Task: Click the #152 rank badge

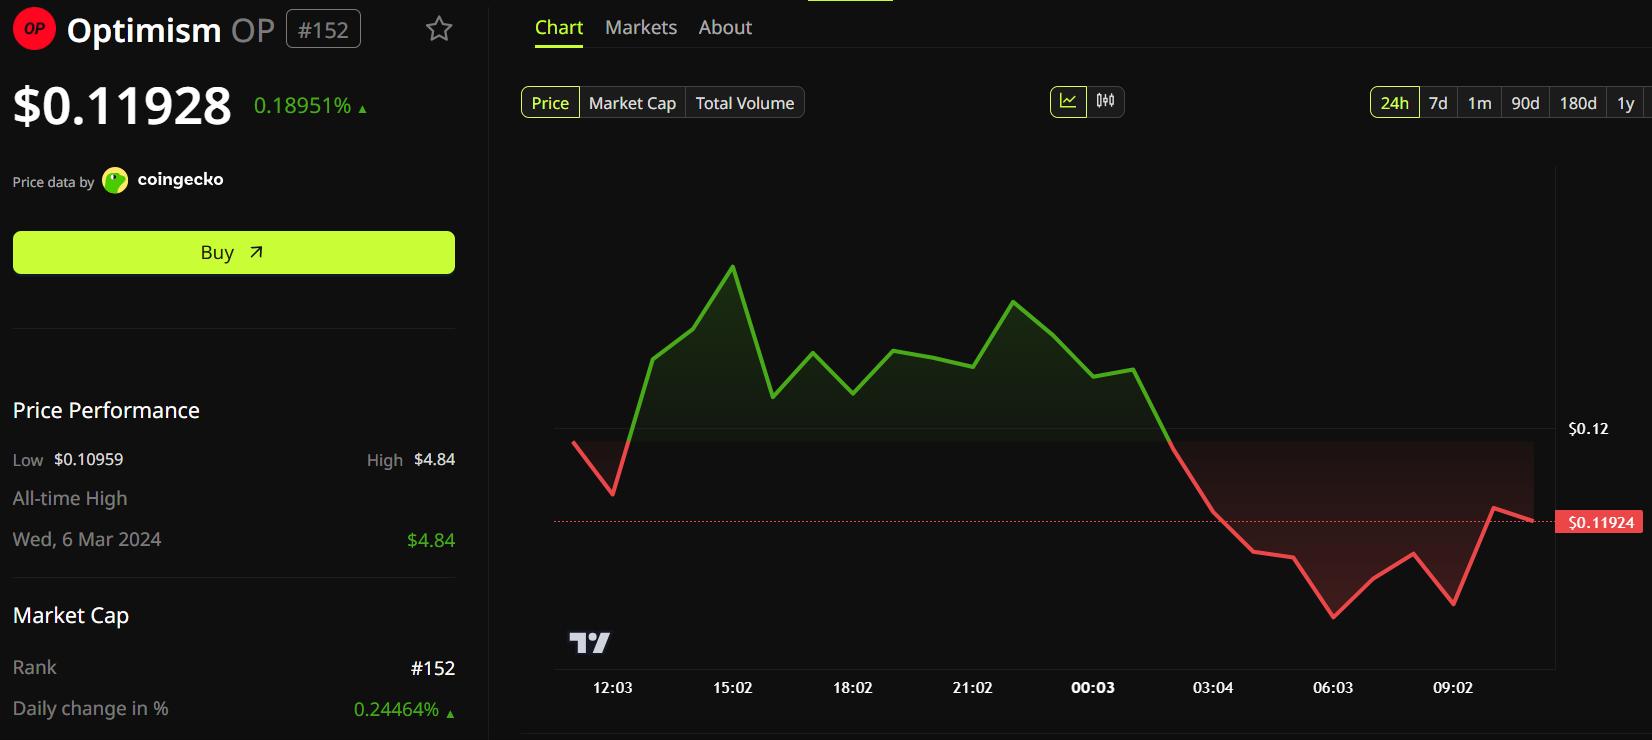Action: point(323,29)
